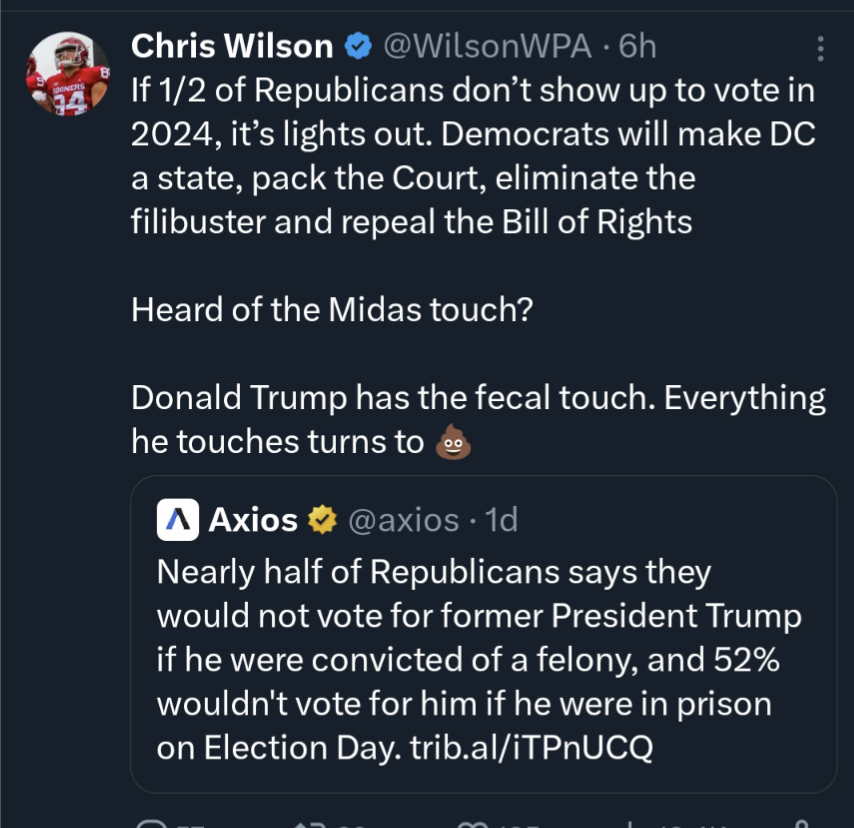Click blue verified badge beside Chris Wilson

[x=357, y=45]
